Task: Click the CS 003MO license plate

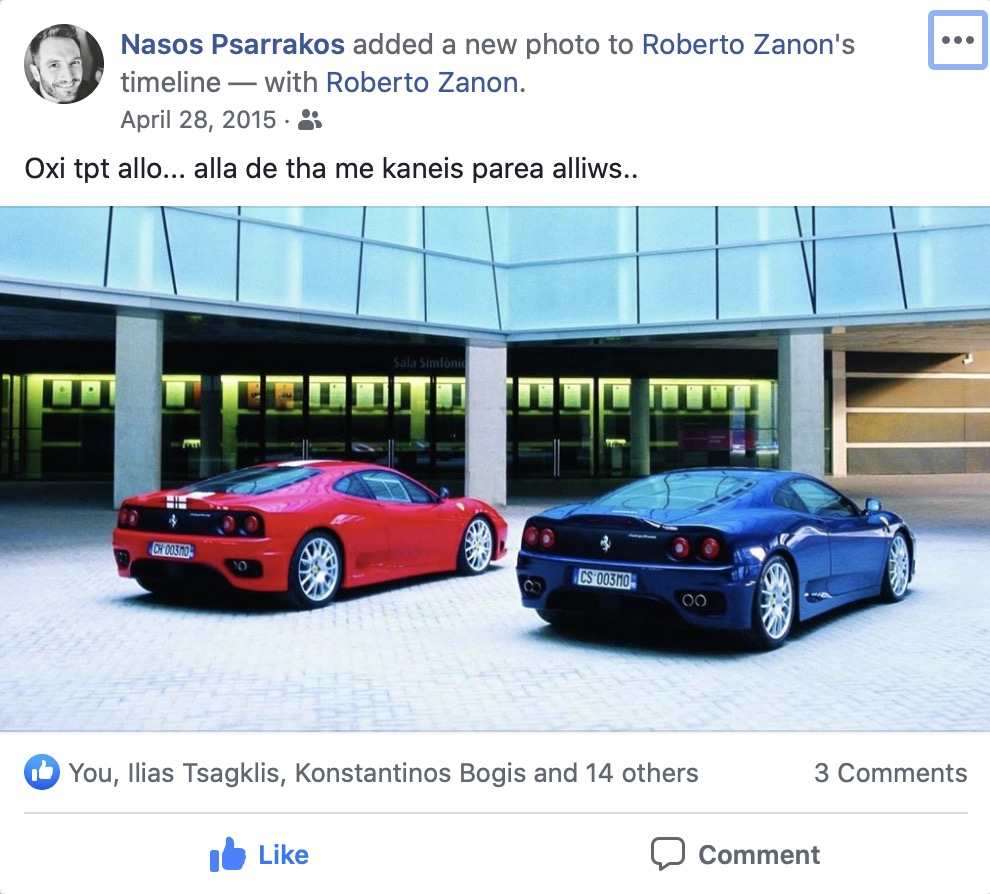Action: click(605, 578)
